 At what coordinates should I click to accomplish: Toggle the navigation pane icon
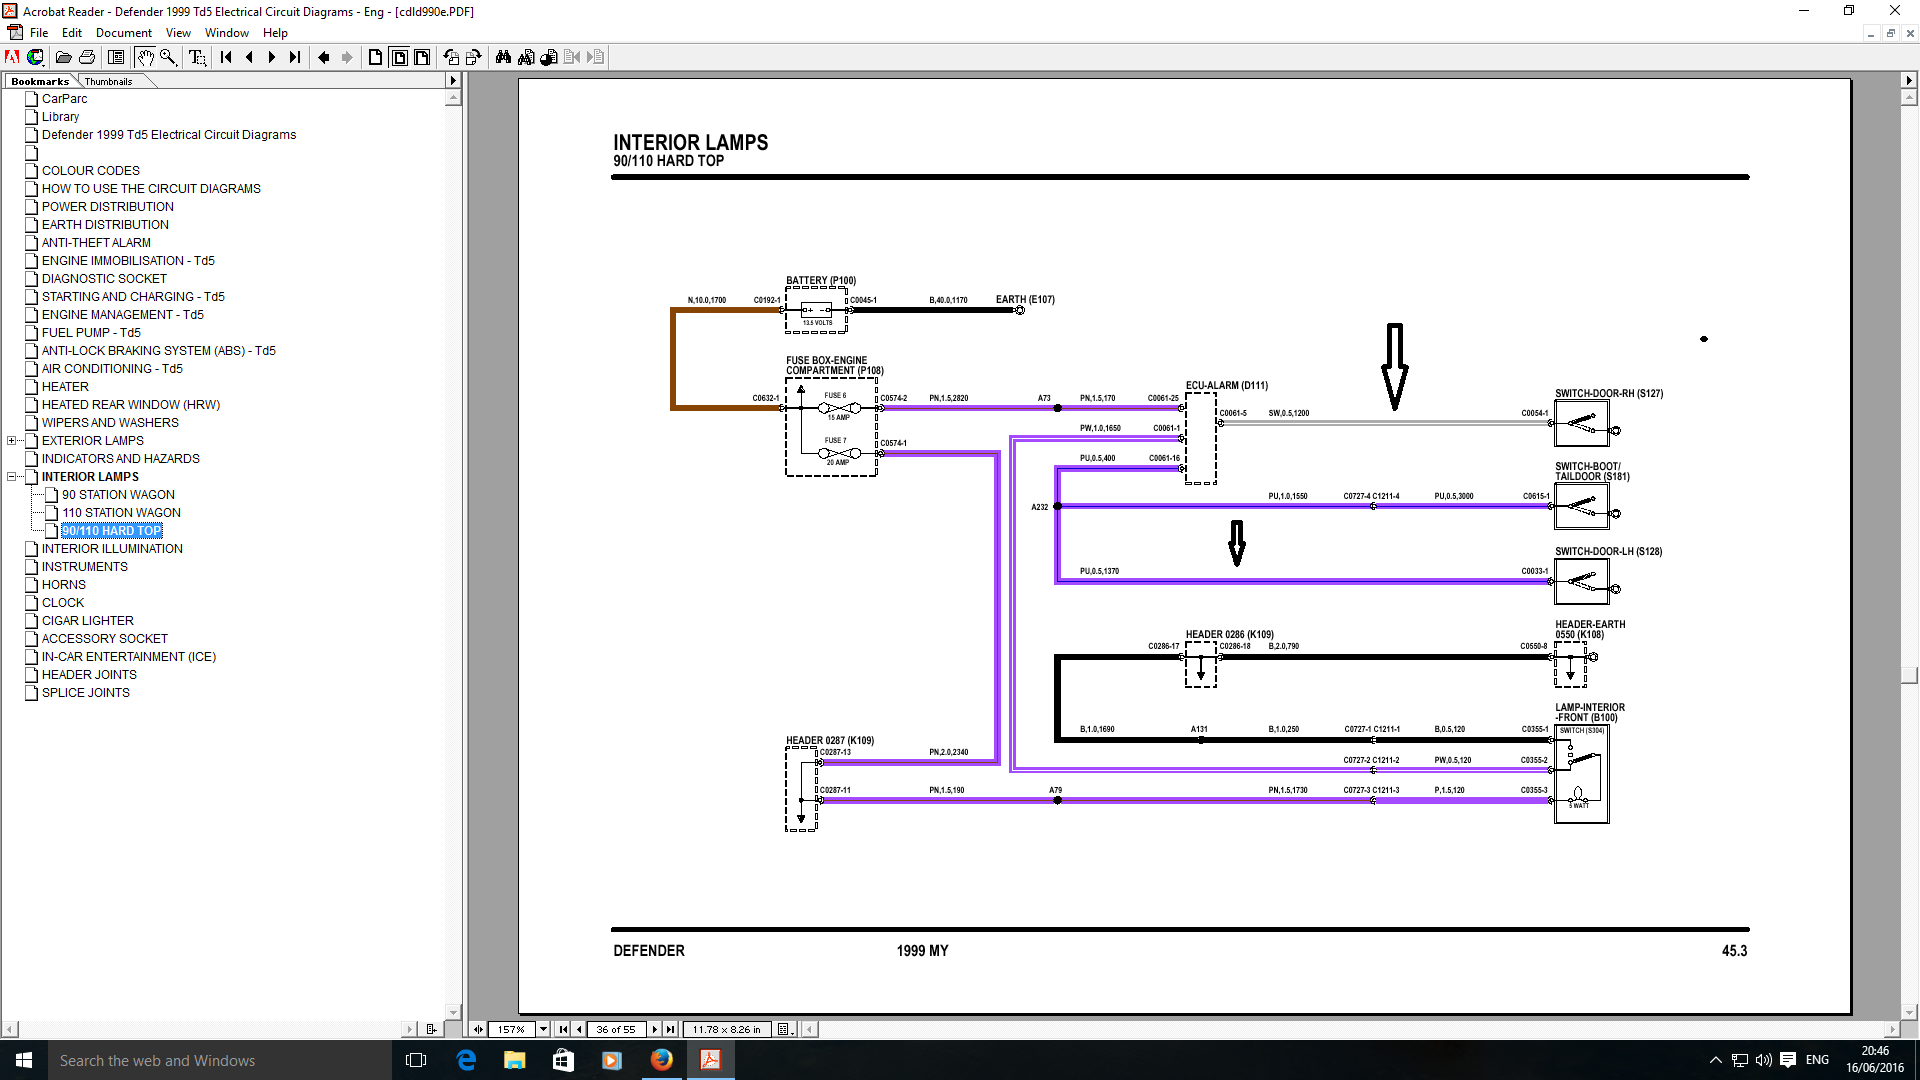pos(116,57)
